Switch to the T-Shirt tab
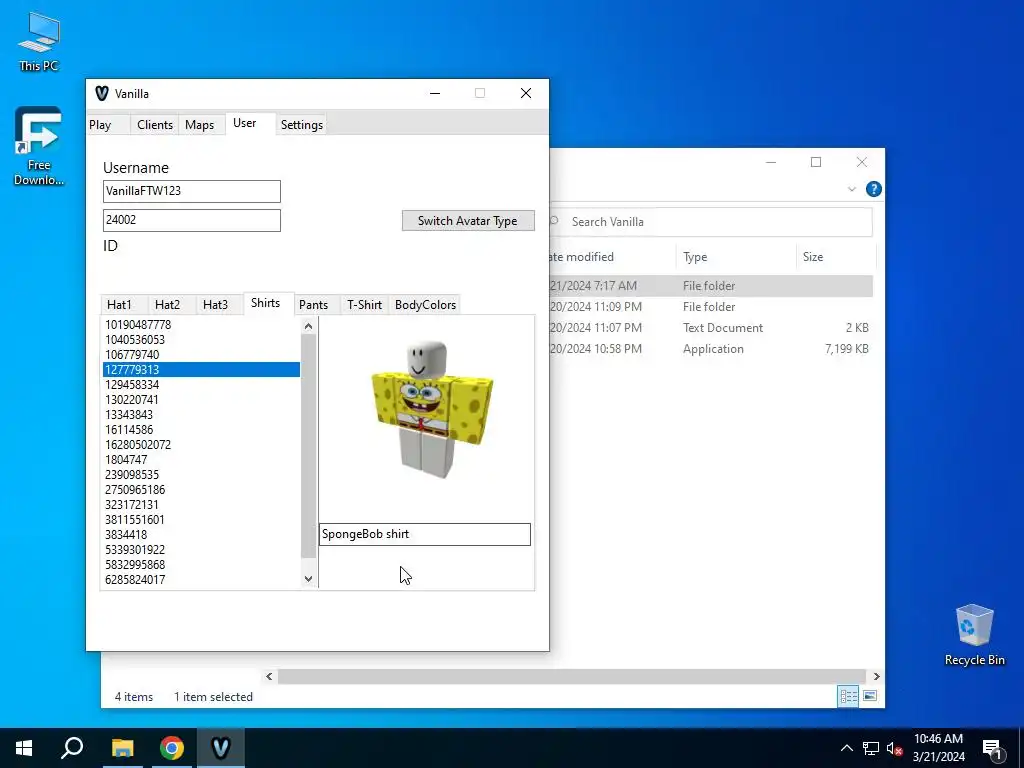This screenshot has width=1024, height=768. [364, 305]
